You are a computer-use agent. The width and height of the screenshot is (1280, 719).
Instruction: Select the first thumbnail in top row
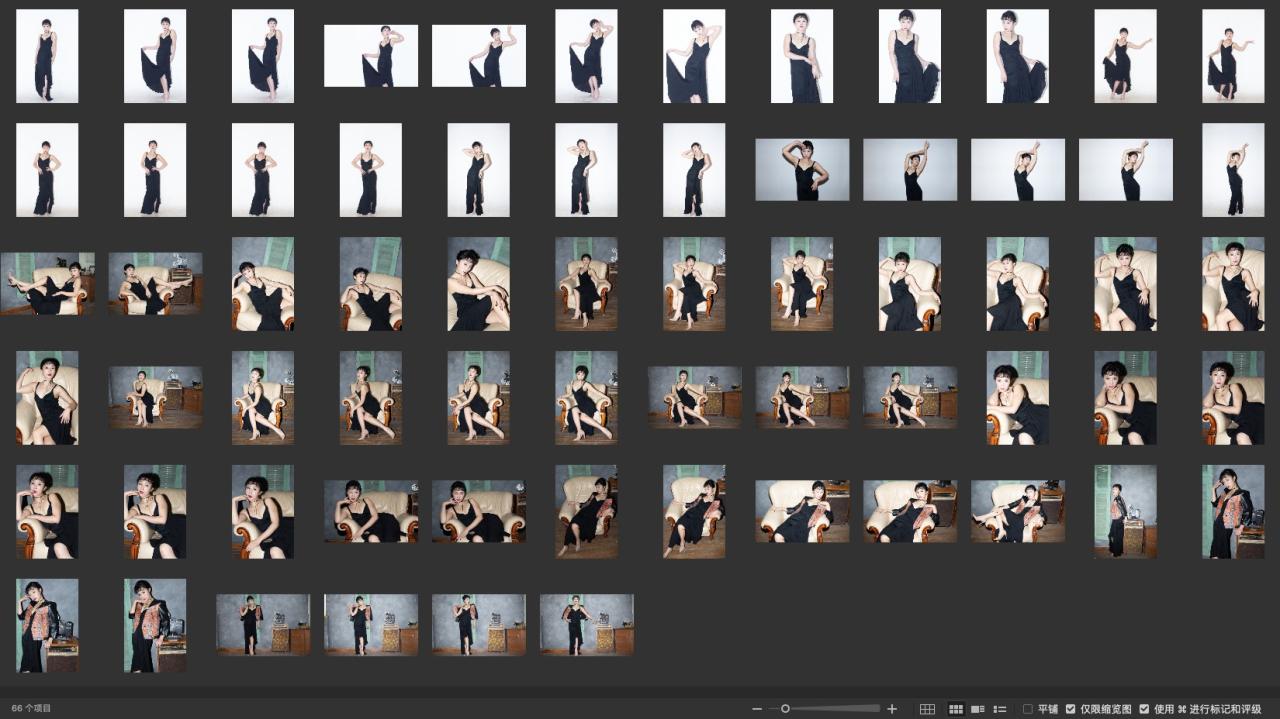tap(47, 56)
